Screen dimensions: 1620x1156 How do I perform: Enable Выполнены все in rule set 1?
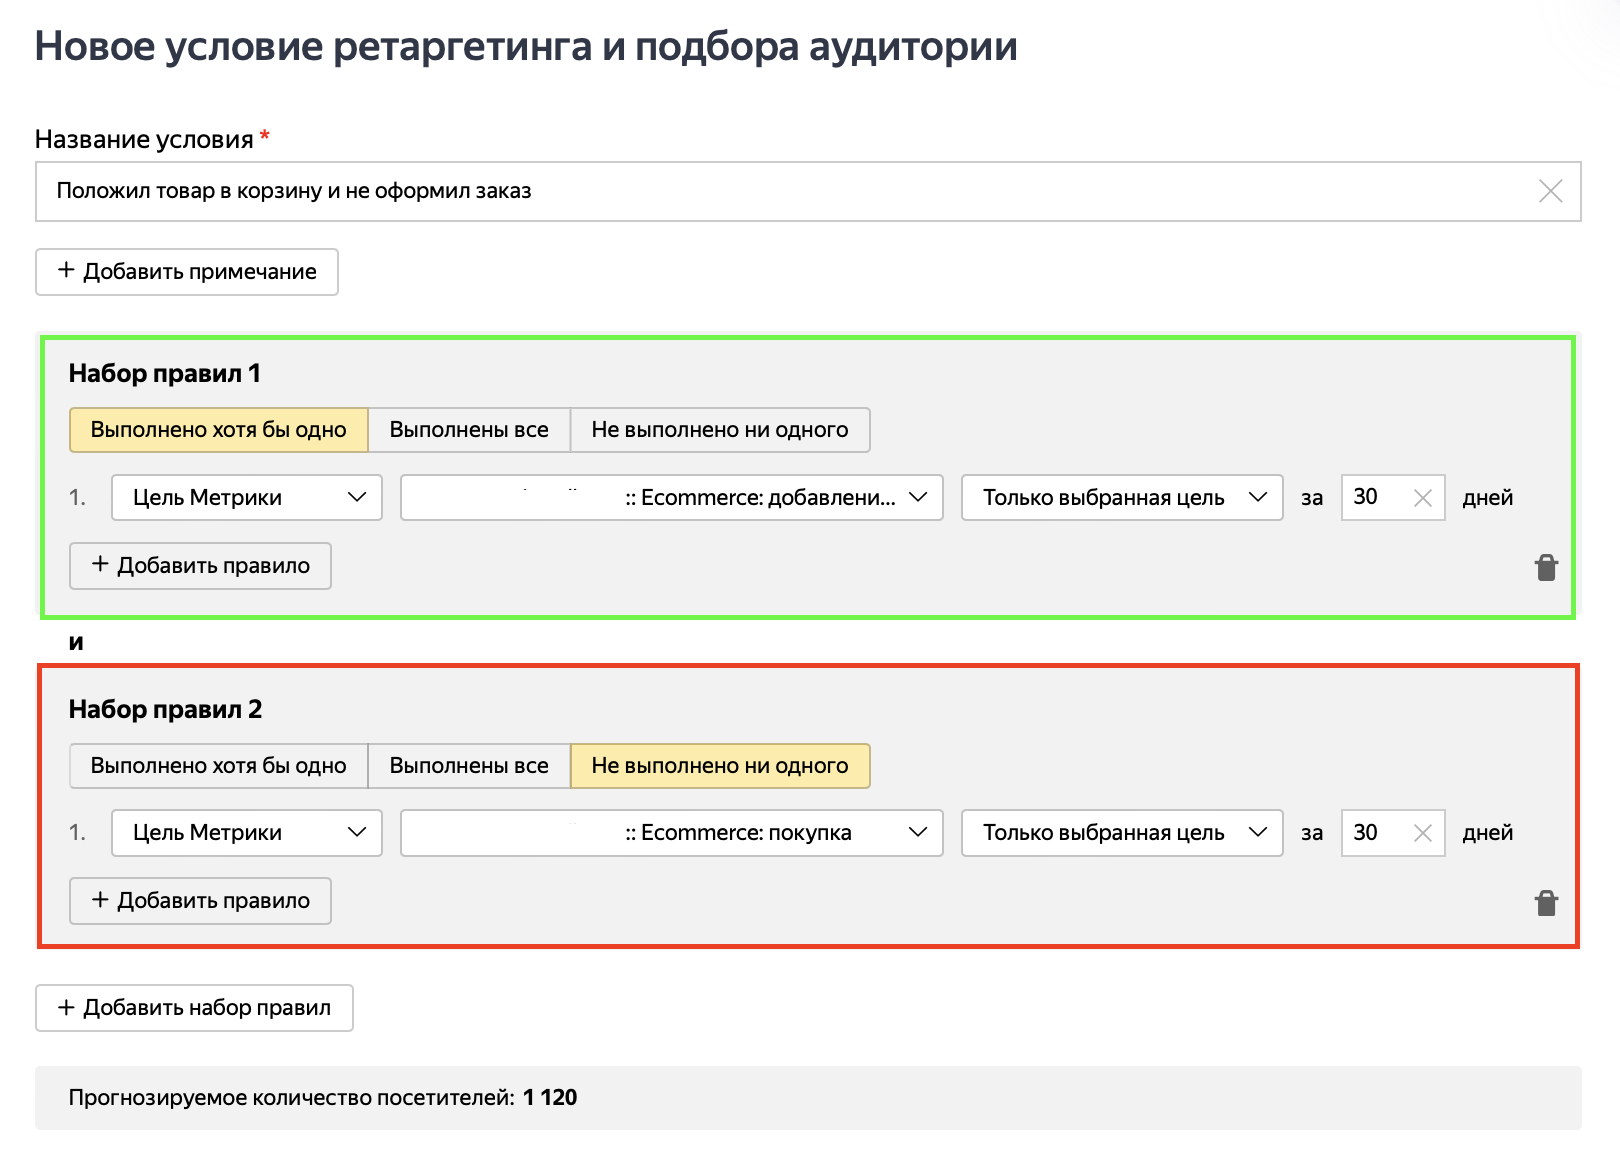click(x=468, y=429)
